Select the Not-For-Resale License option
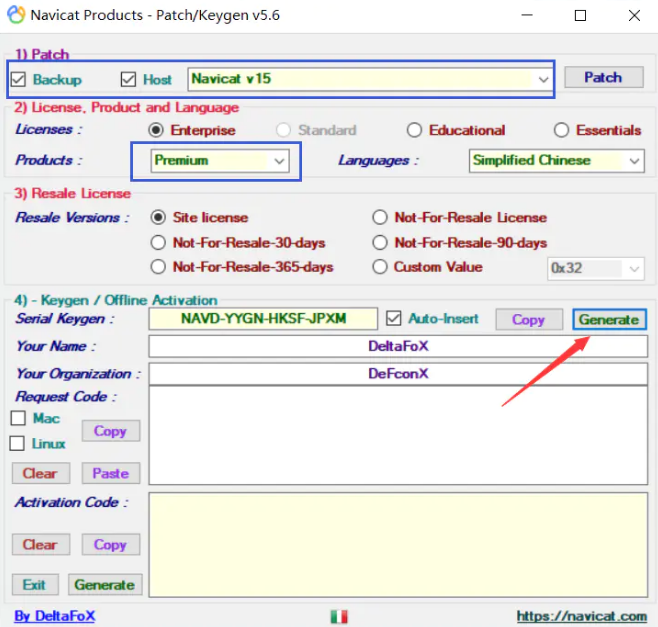 pyautogui.click(x=380, y=217)
